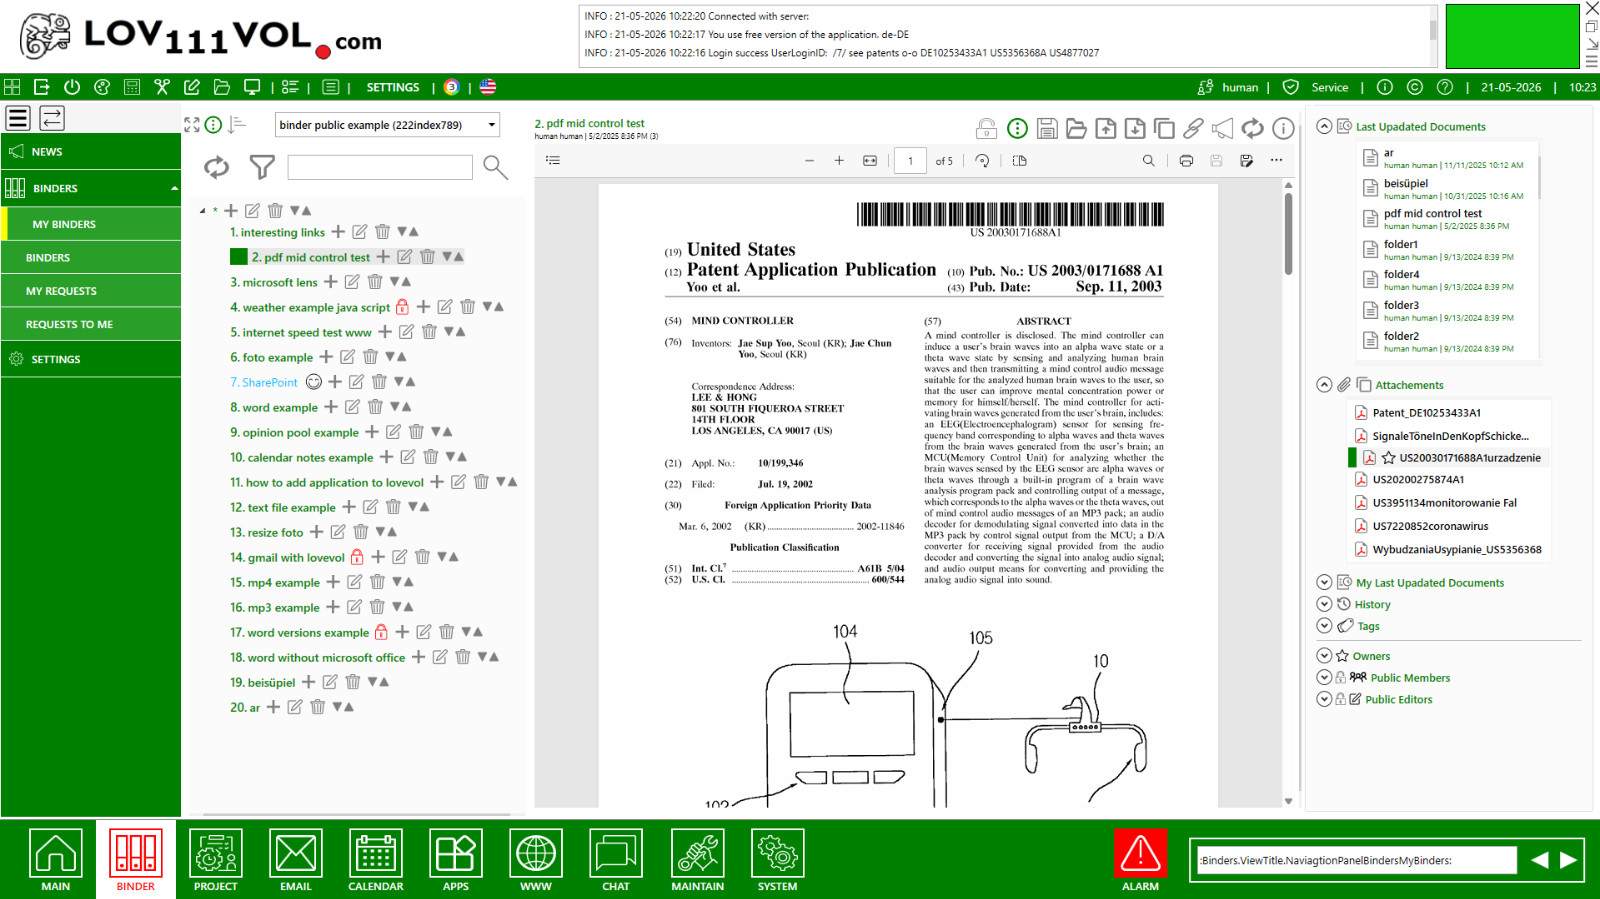Viewport: 1600px width, 899px height.
Task: Expand the Public Members section
Action: [1324, 677]
